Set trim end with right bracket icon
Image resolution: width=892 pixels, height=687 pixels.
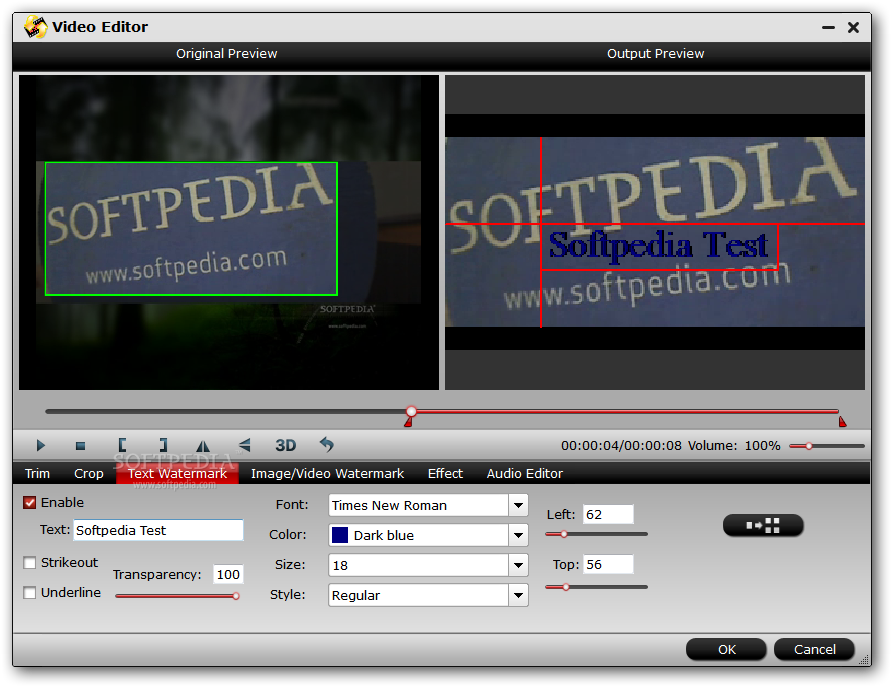[x=163, y=445]
